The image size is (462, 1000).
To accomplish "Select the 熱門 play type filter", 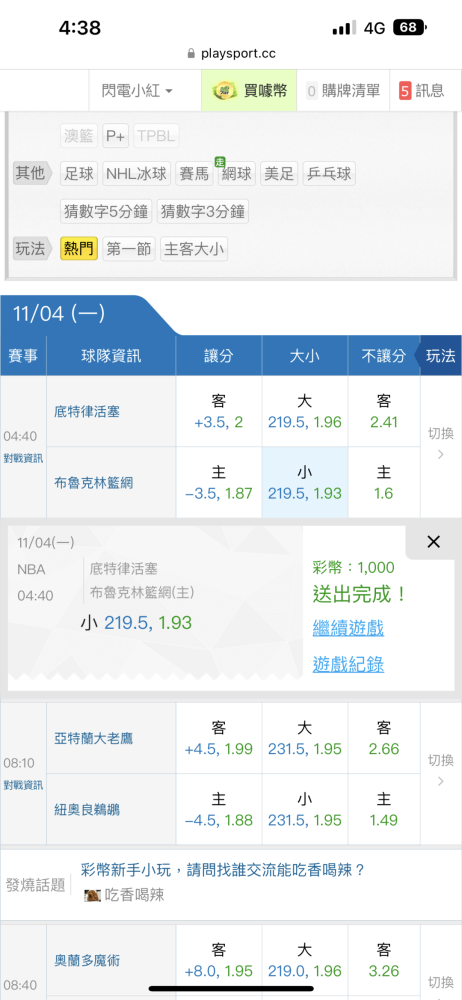I will (x=79, y=249).
